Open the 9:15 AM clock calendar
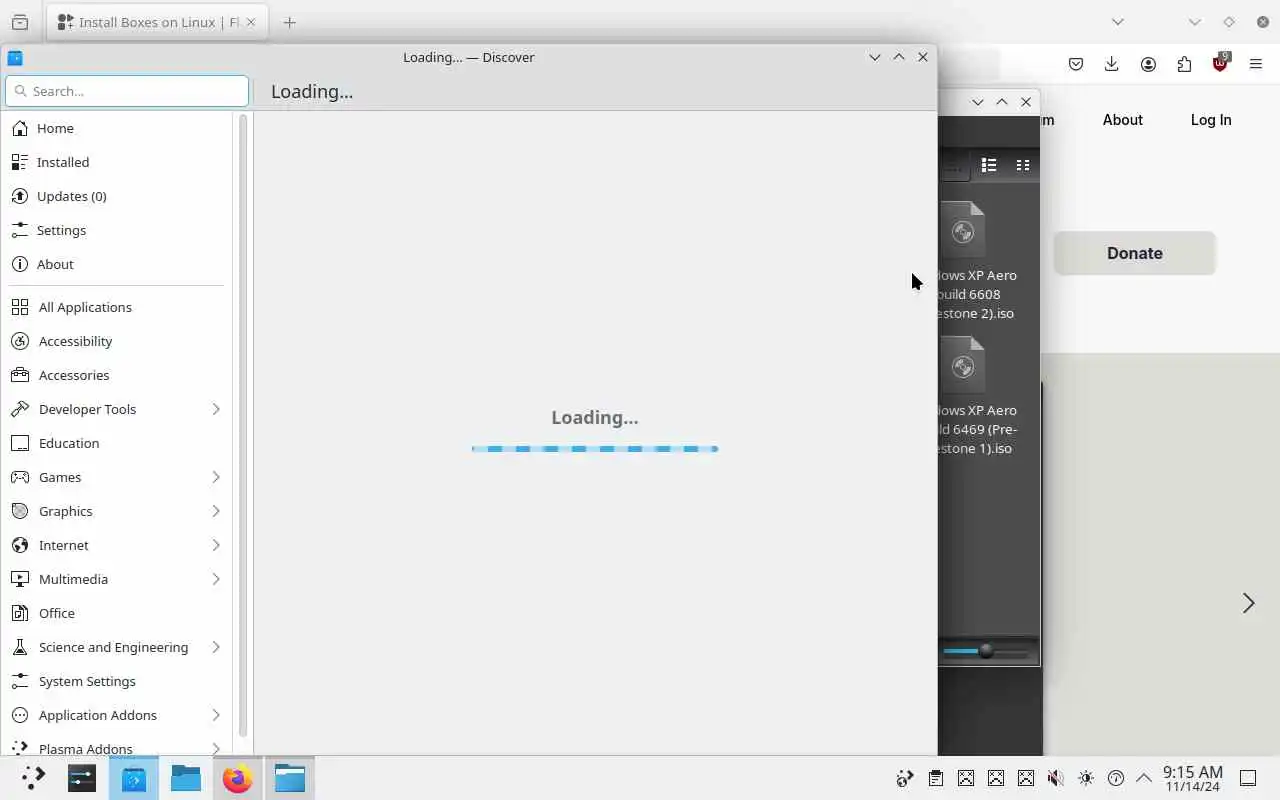This screenshot has height=800, width=1280. (1192, 778)
